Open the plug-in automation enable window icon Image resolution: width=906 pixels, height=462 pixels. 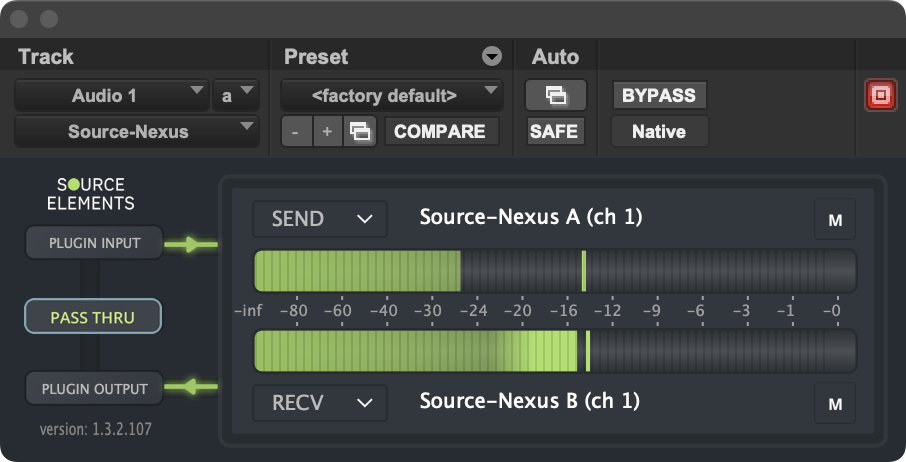tap(555, 96)
